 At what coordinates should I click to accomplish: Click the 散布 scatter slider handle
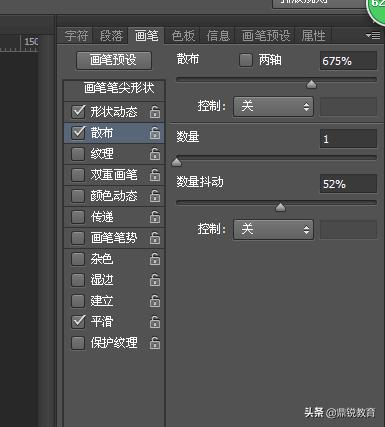click(x=311, y=84)
